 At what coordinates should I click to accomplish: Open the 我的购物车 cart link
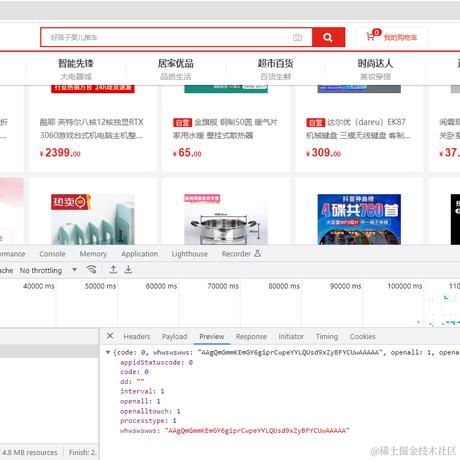click(x=400, y=37)
